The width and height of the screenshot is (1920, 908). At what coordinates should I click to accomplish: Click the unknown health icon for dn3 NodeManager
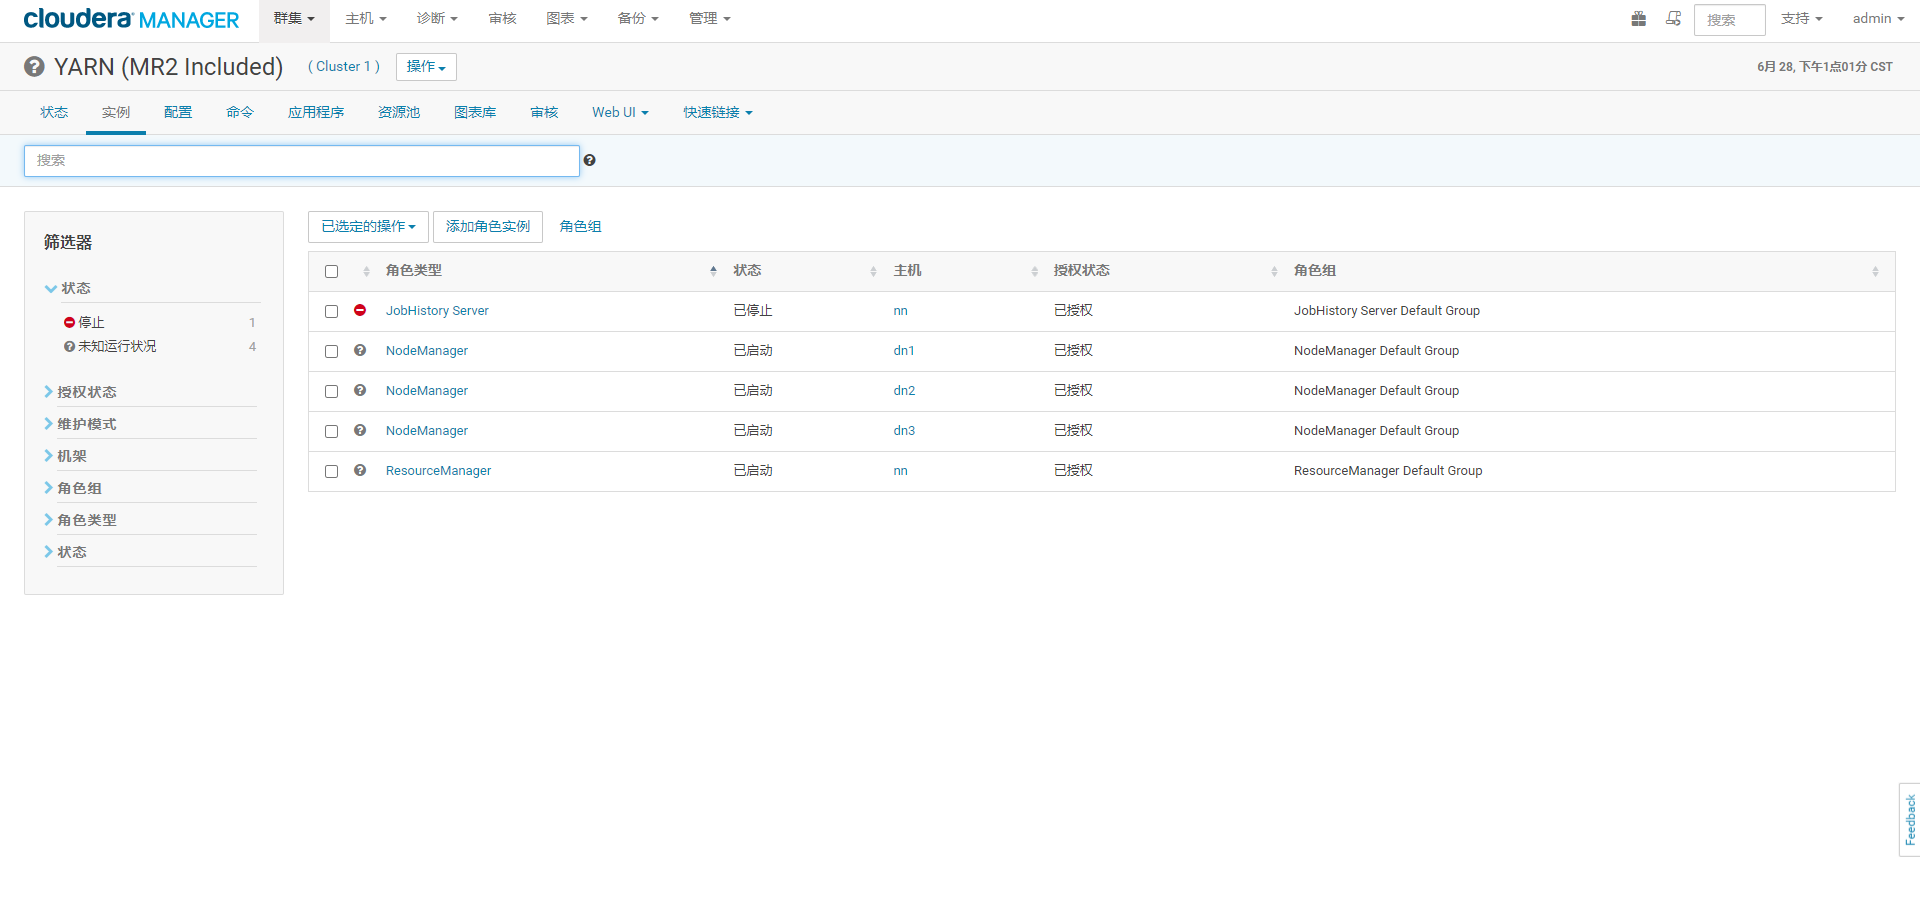[x=360, y=430]
